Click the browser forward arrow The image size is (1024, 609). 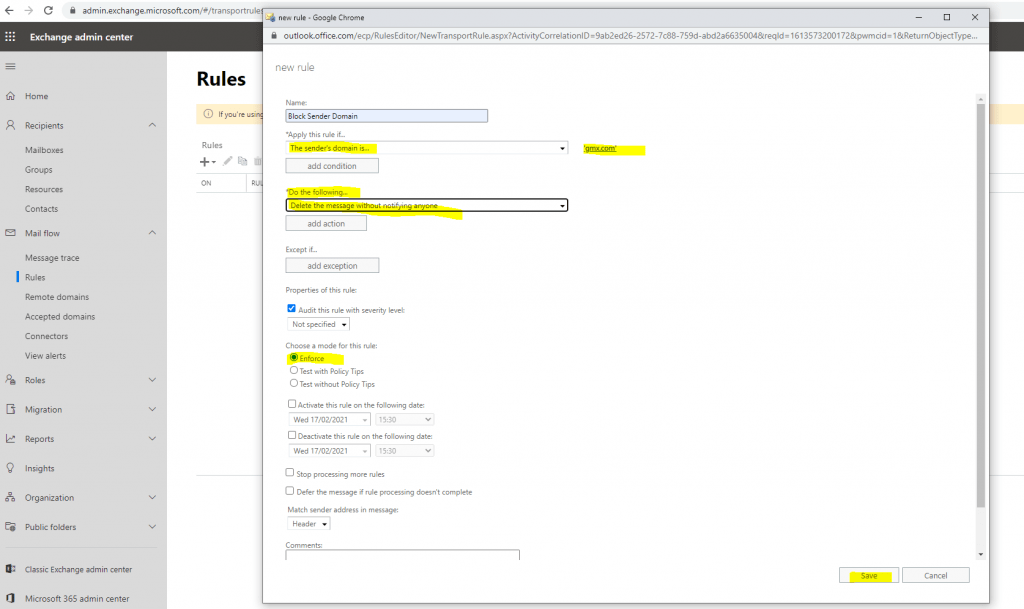29,10
